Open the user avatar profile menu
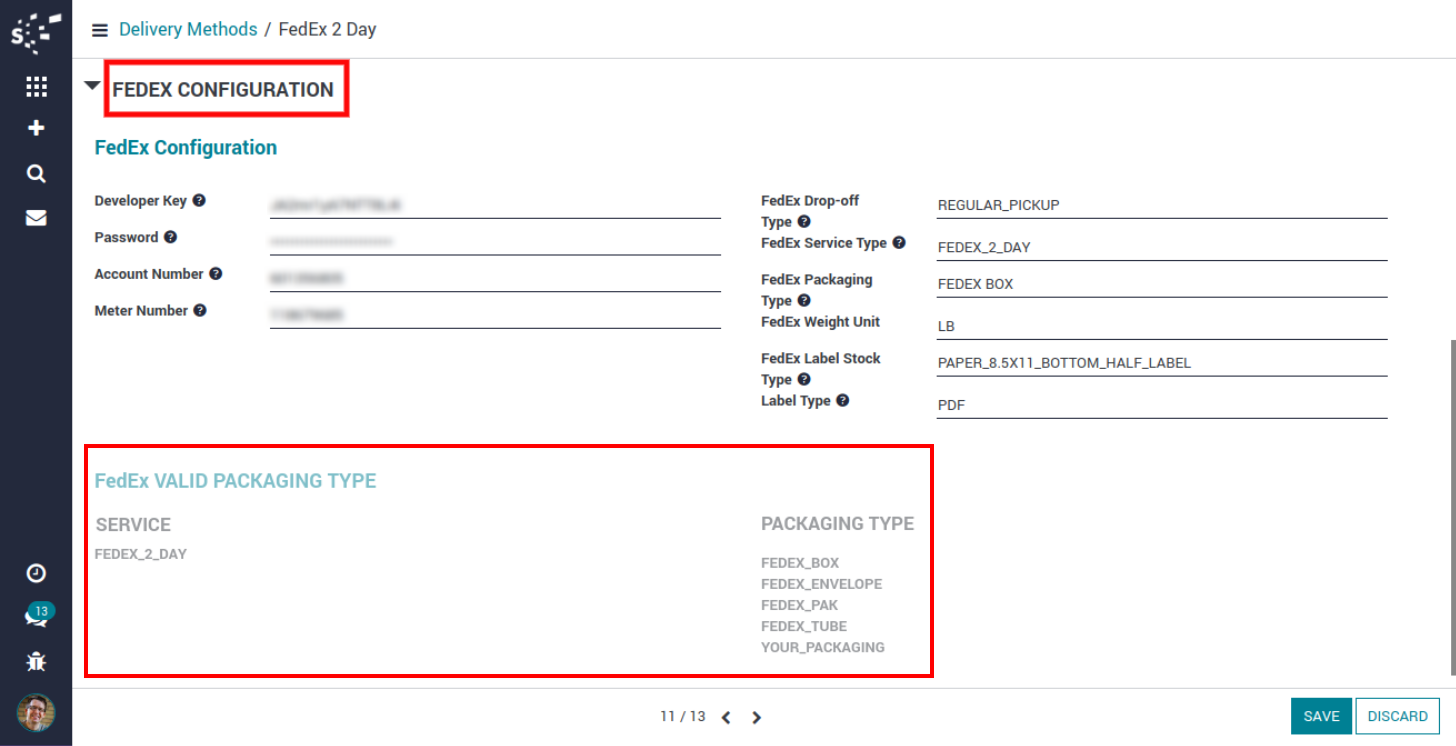Image resolution: width=1456 pixels, height=746 pixels. click(x=36, y=713)
